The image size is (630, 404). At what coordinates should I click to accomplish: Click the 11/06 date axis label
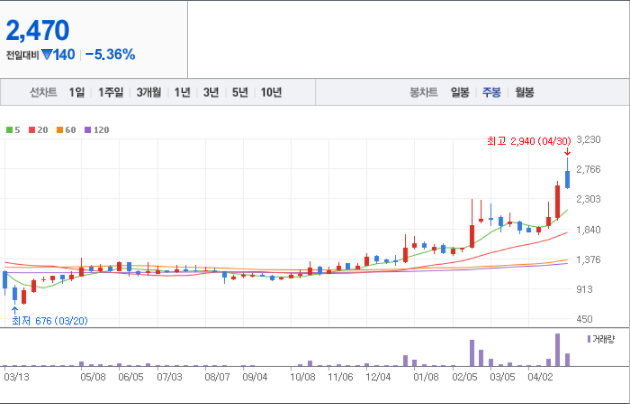(340, 377)
